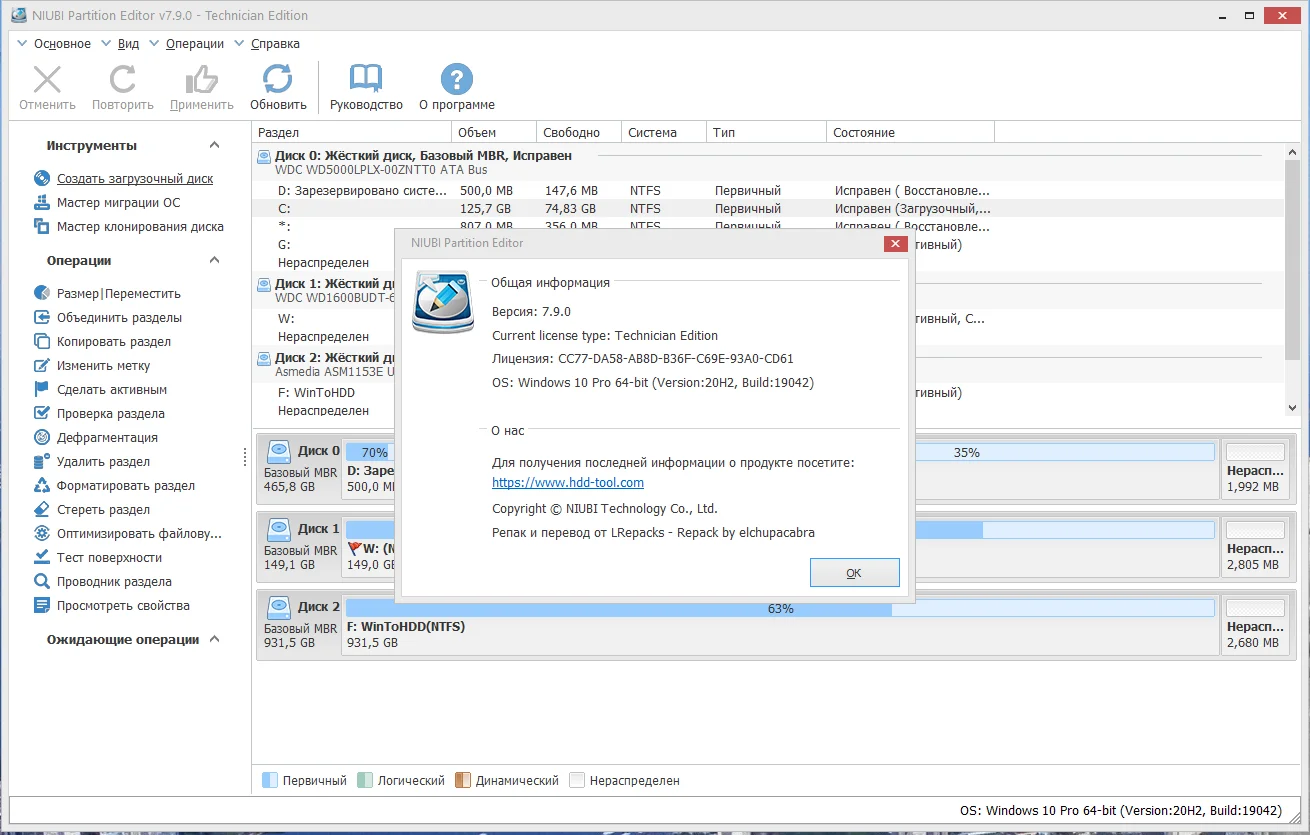Sort by the Система column header
This screenshot has width=1310, height=835.
coord(664,133)
